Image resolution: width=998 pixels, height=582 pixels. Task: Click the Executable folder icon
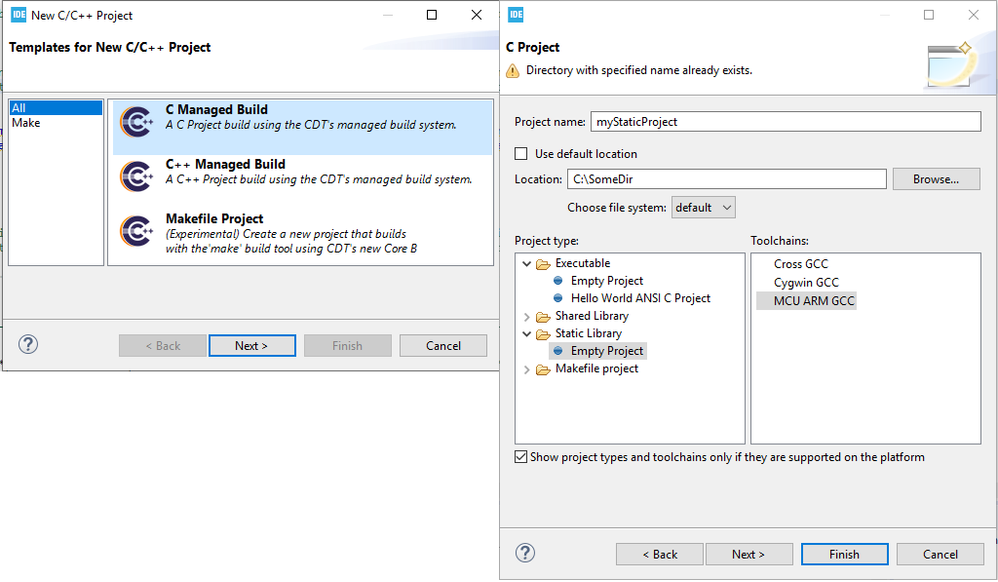pos(543,264)
